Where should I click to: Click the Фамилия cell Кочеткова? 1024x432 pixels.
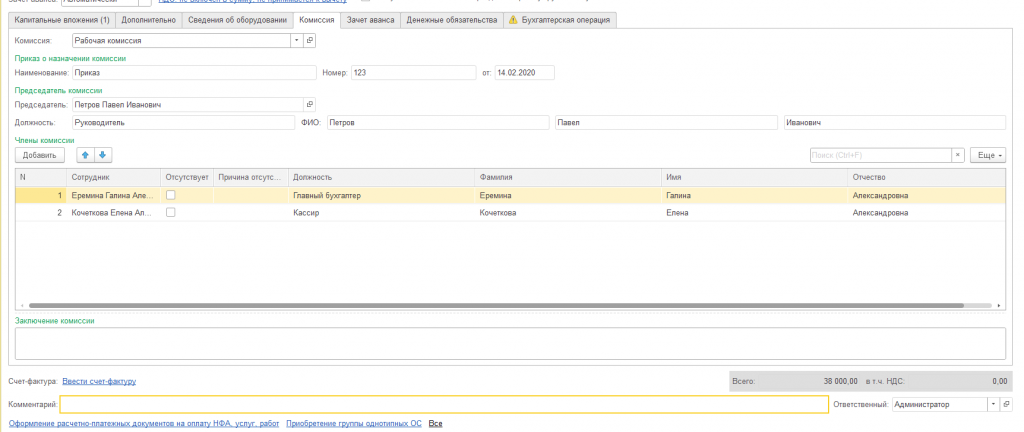click(x=568, y=212)
